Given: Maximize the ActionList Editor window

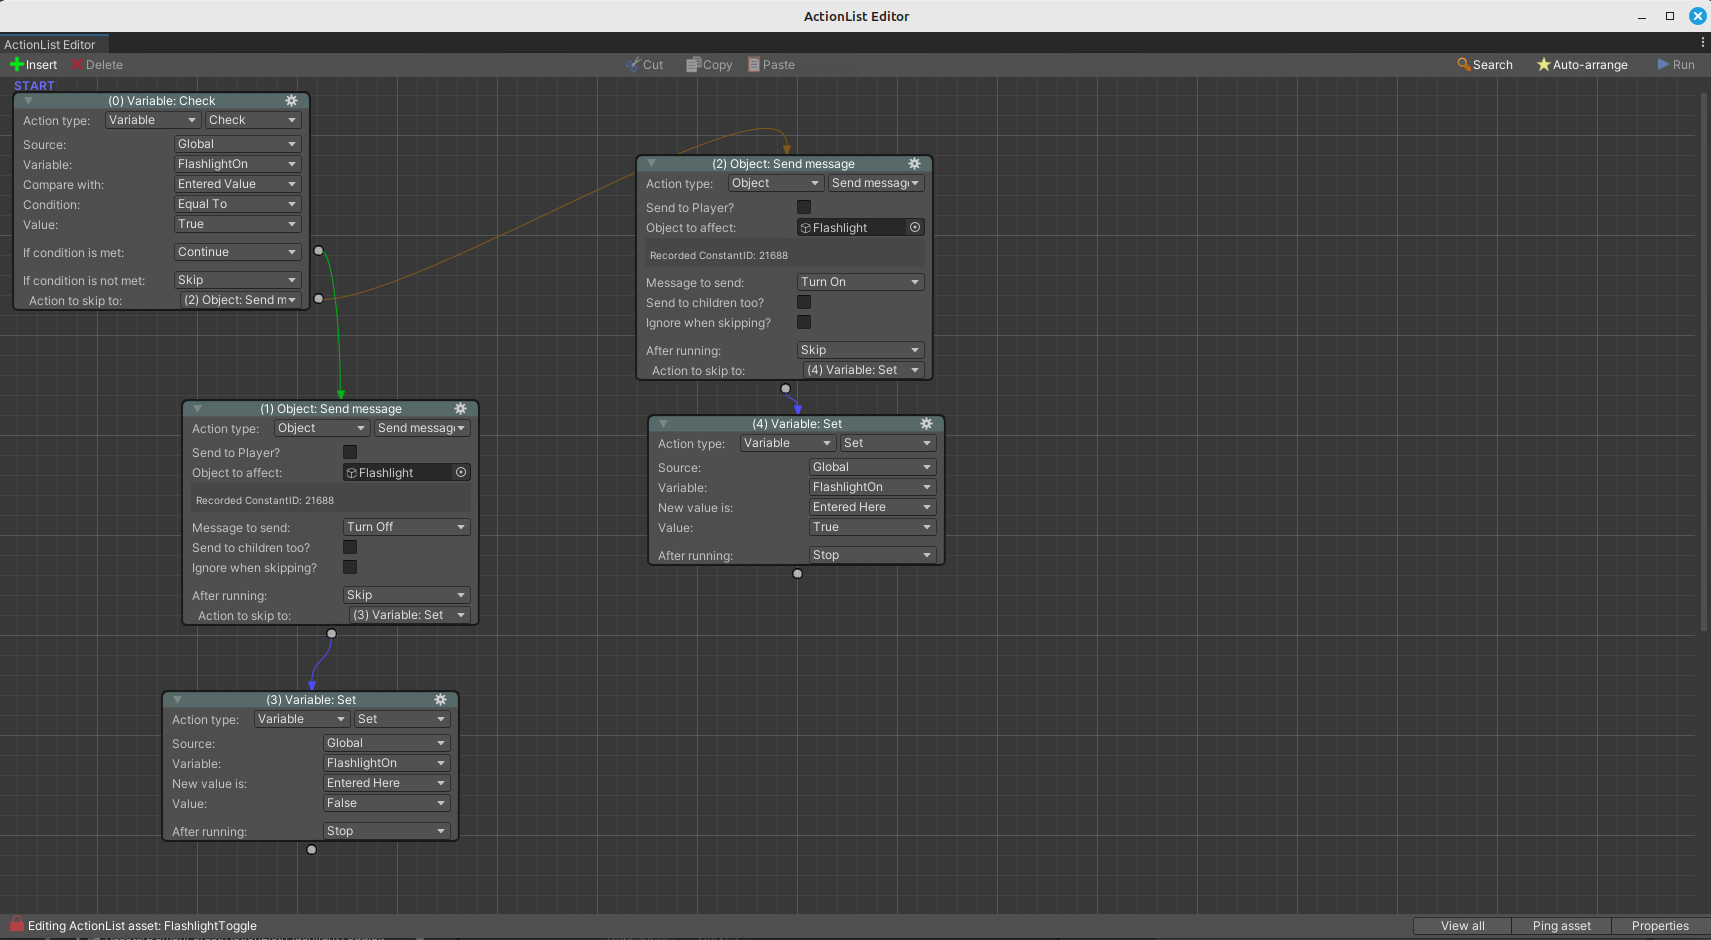Looking at the screenshot, I should point(1669,16).
